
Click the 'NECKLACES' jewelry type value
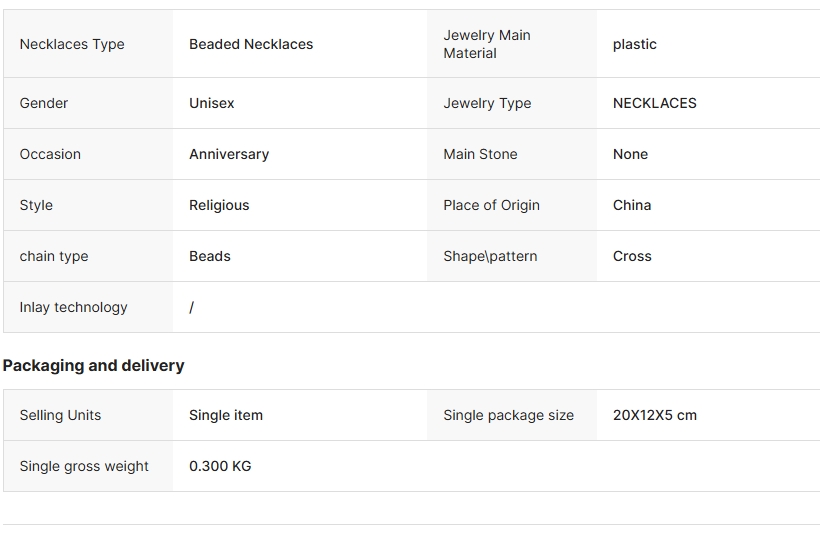(655, 103)
